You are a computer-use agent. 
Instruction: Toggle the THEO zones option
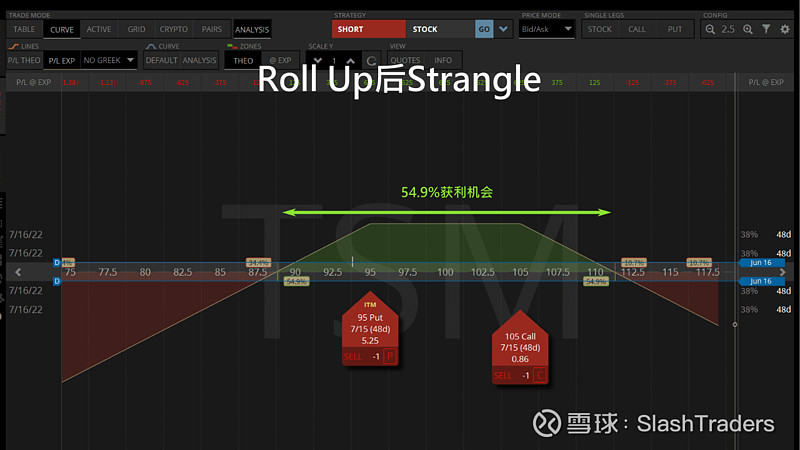coord(243,60)
